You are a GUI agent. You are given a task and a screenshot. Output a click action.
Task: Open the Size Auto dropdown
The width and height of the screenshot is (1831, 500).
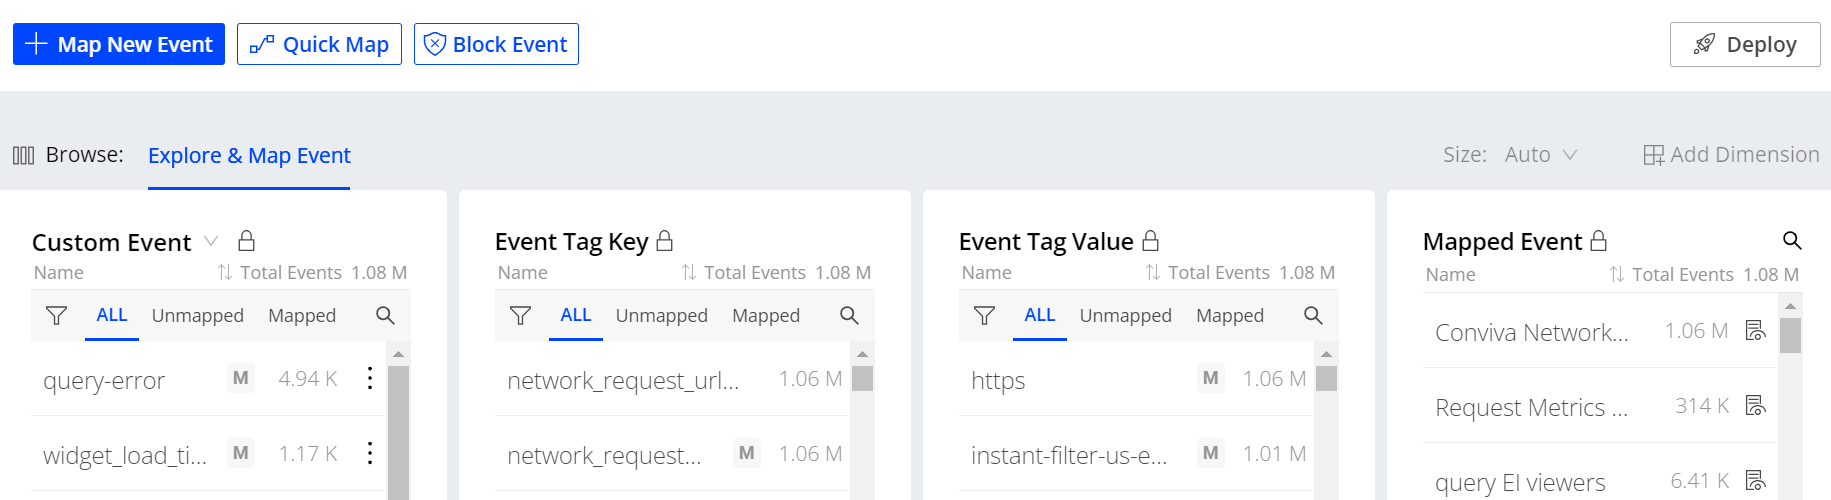point(1540,155)
